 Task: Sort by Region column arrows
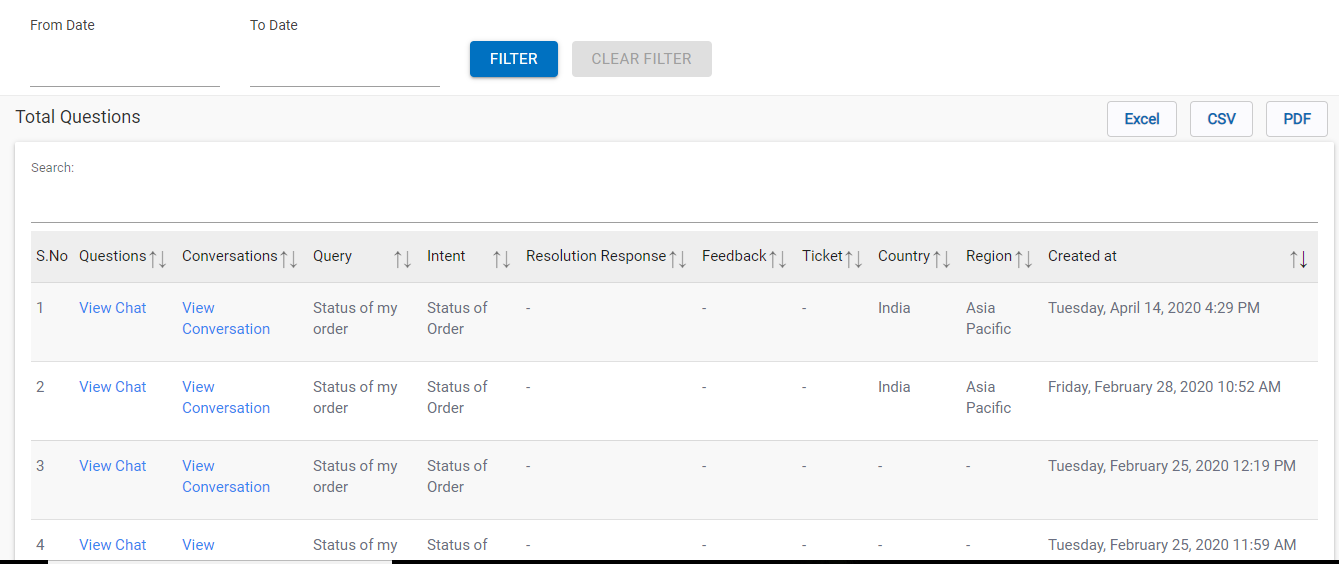[x=1024, y=259]
